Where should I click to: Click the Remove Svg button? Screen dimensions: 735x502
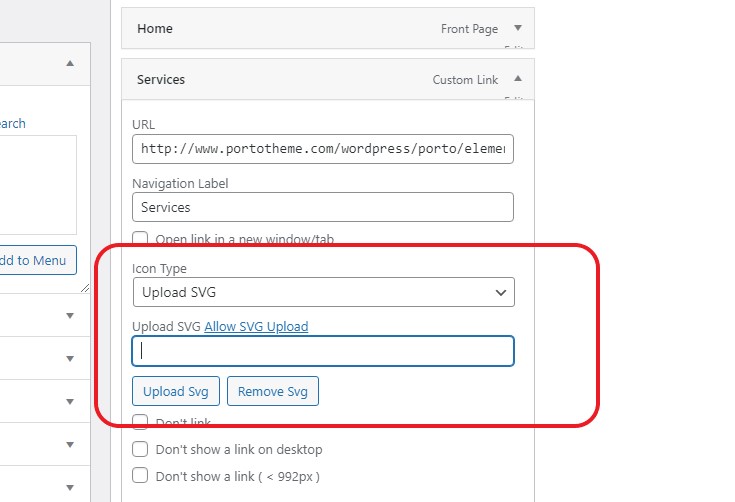(273, 391)
